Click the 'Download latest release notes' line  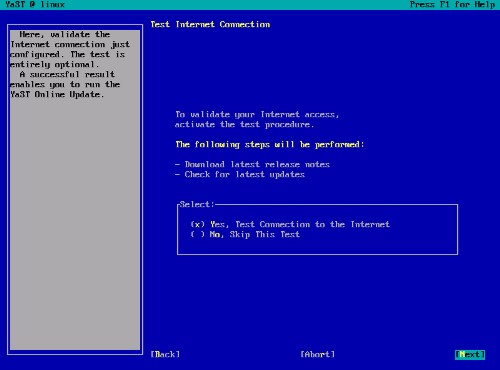click(253, 164)
